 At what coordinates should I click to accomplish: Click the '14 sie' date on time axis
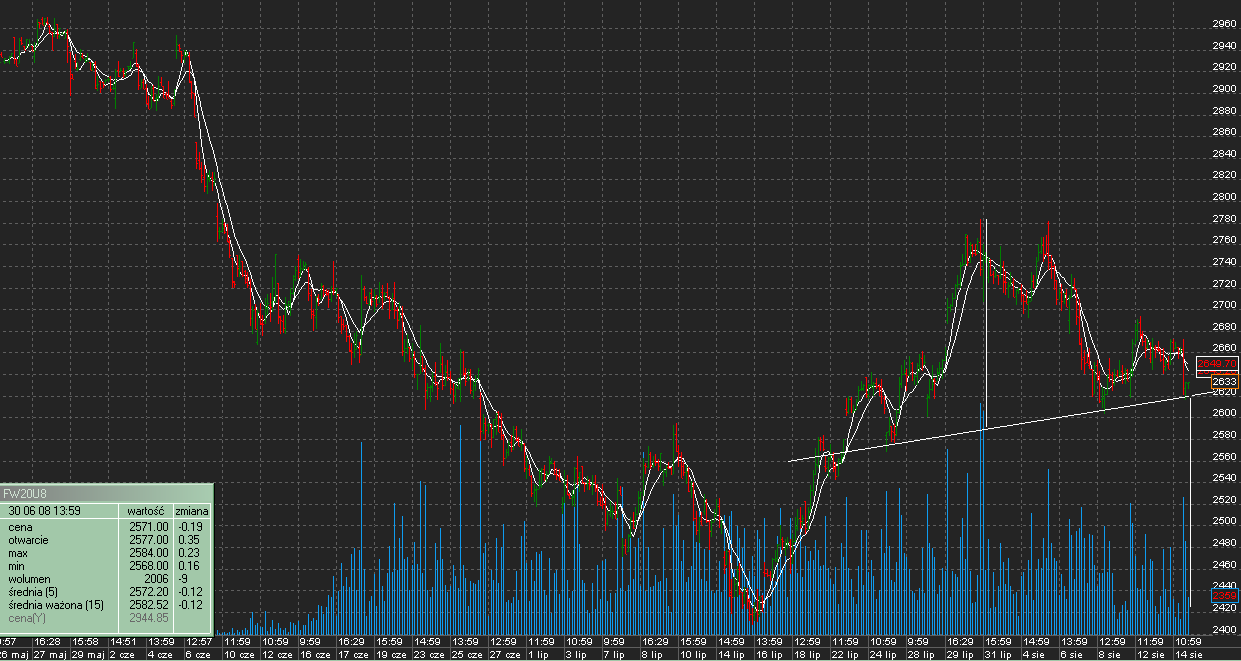pos(1188,654)
